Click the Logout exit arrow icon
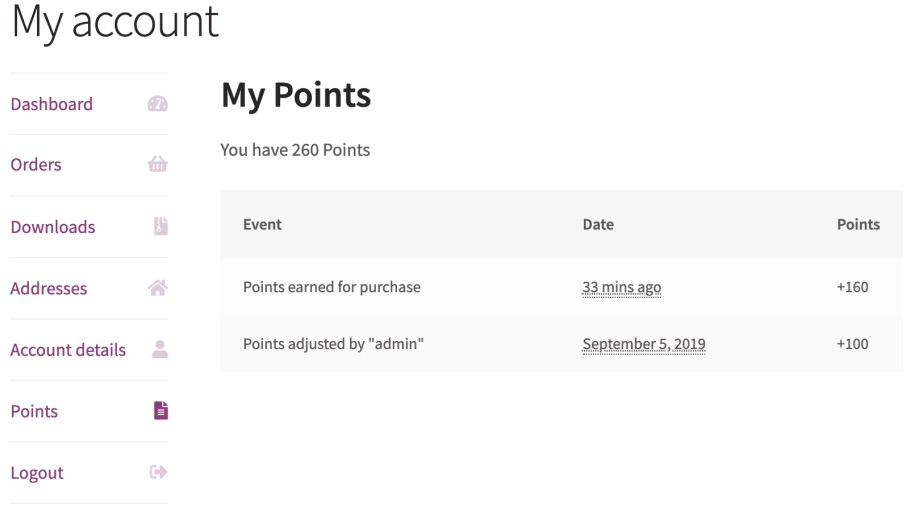The image size is (908, 514). coord(158,473)
